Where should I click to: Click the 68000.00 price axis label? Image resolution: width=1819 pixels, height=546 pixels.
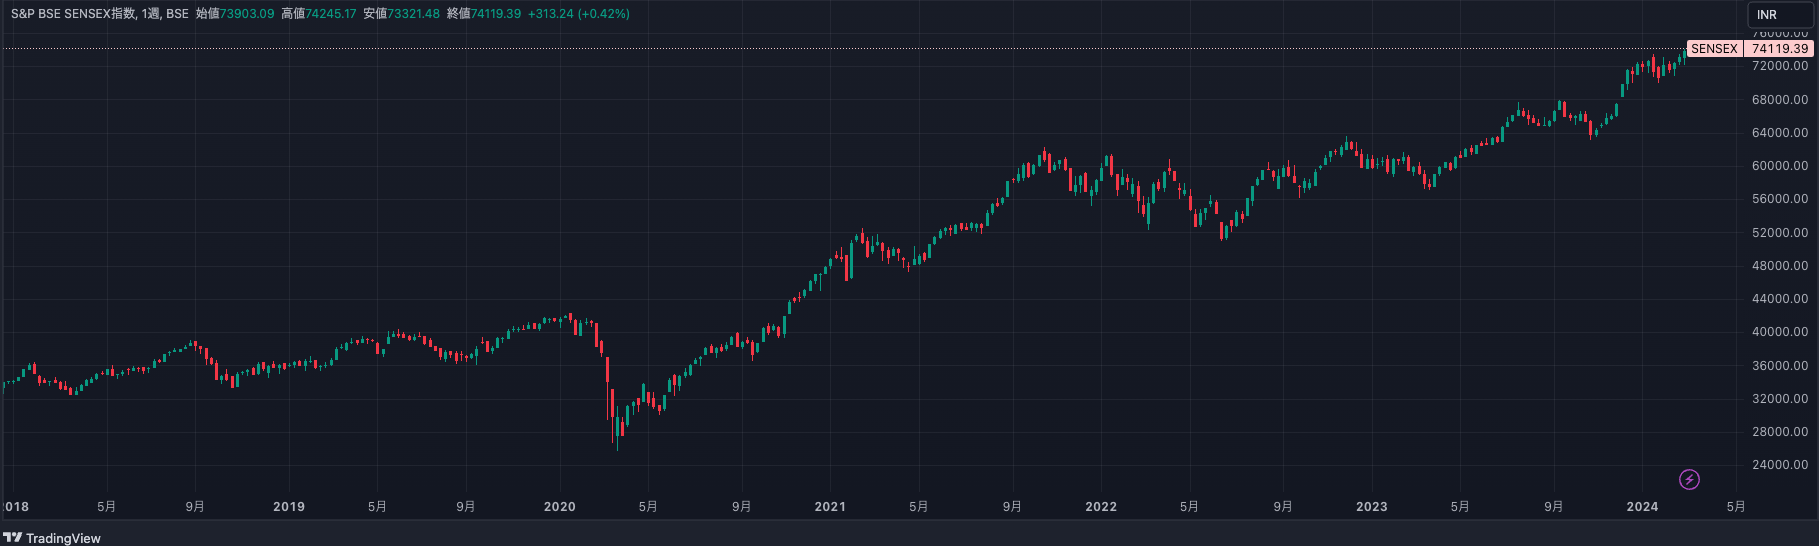1779,100
